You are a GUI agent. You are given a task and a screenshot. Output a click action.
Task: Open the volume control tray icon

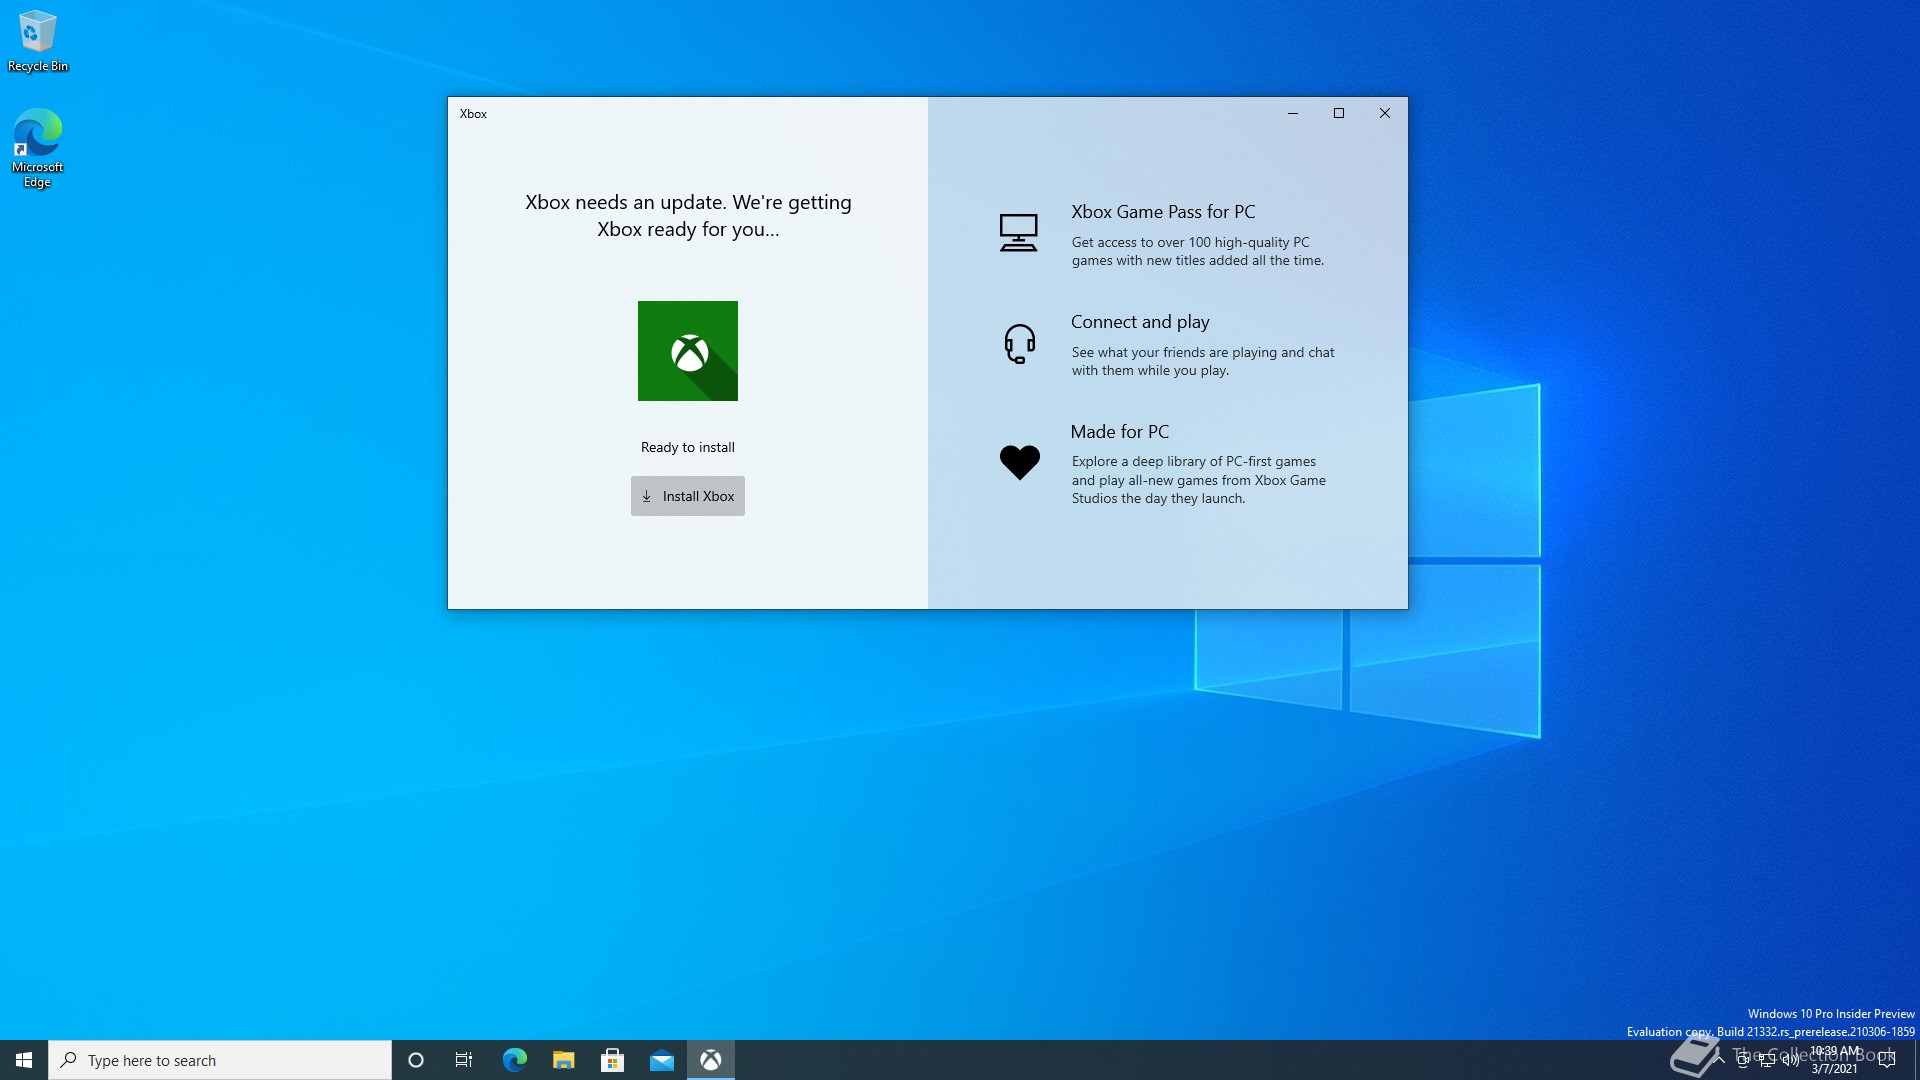1791,1060
